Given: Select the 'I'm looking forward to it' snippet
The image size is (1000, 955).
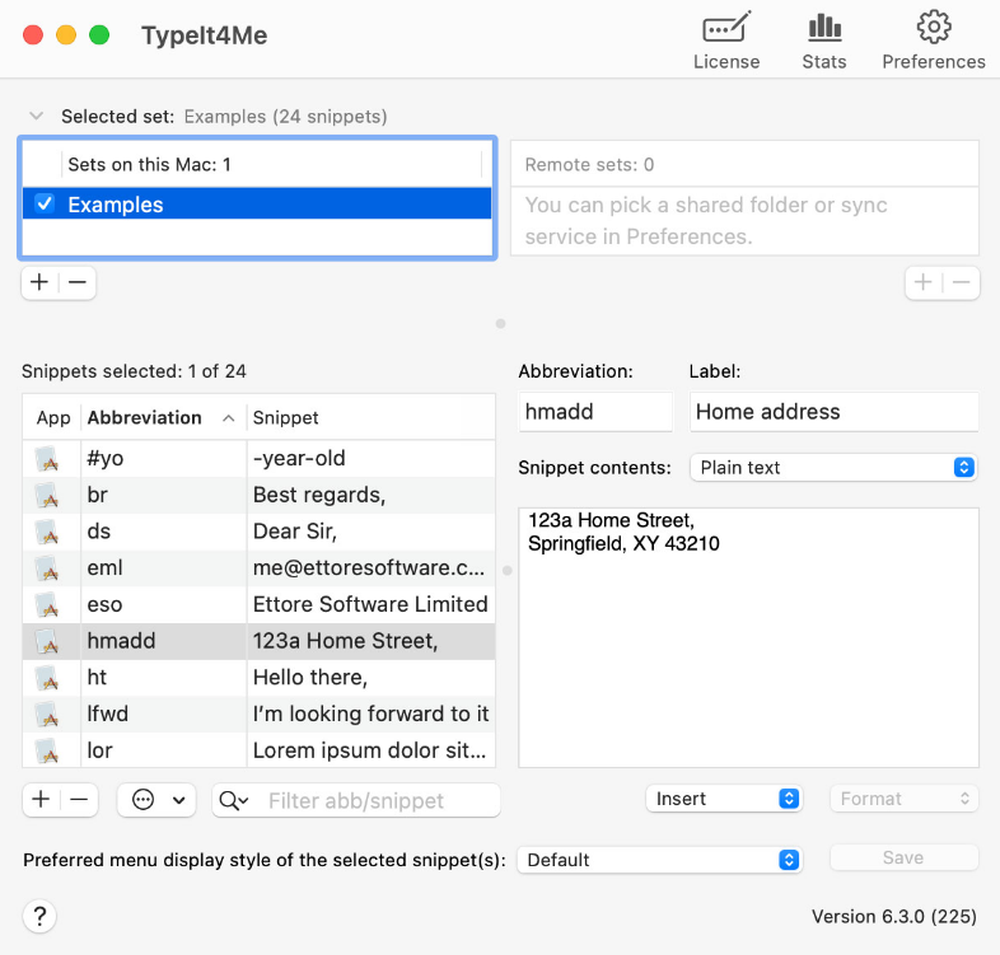Looking at the screenshot, I should click(371, 713).
